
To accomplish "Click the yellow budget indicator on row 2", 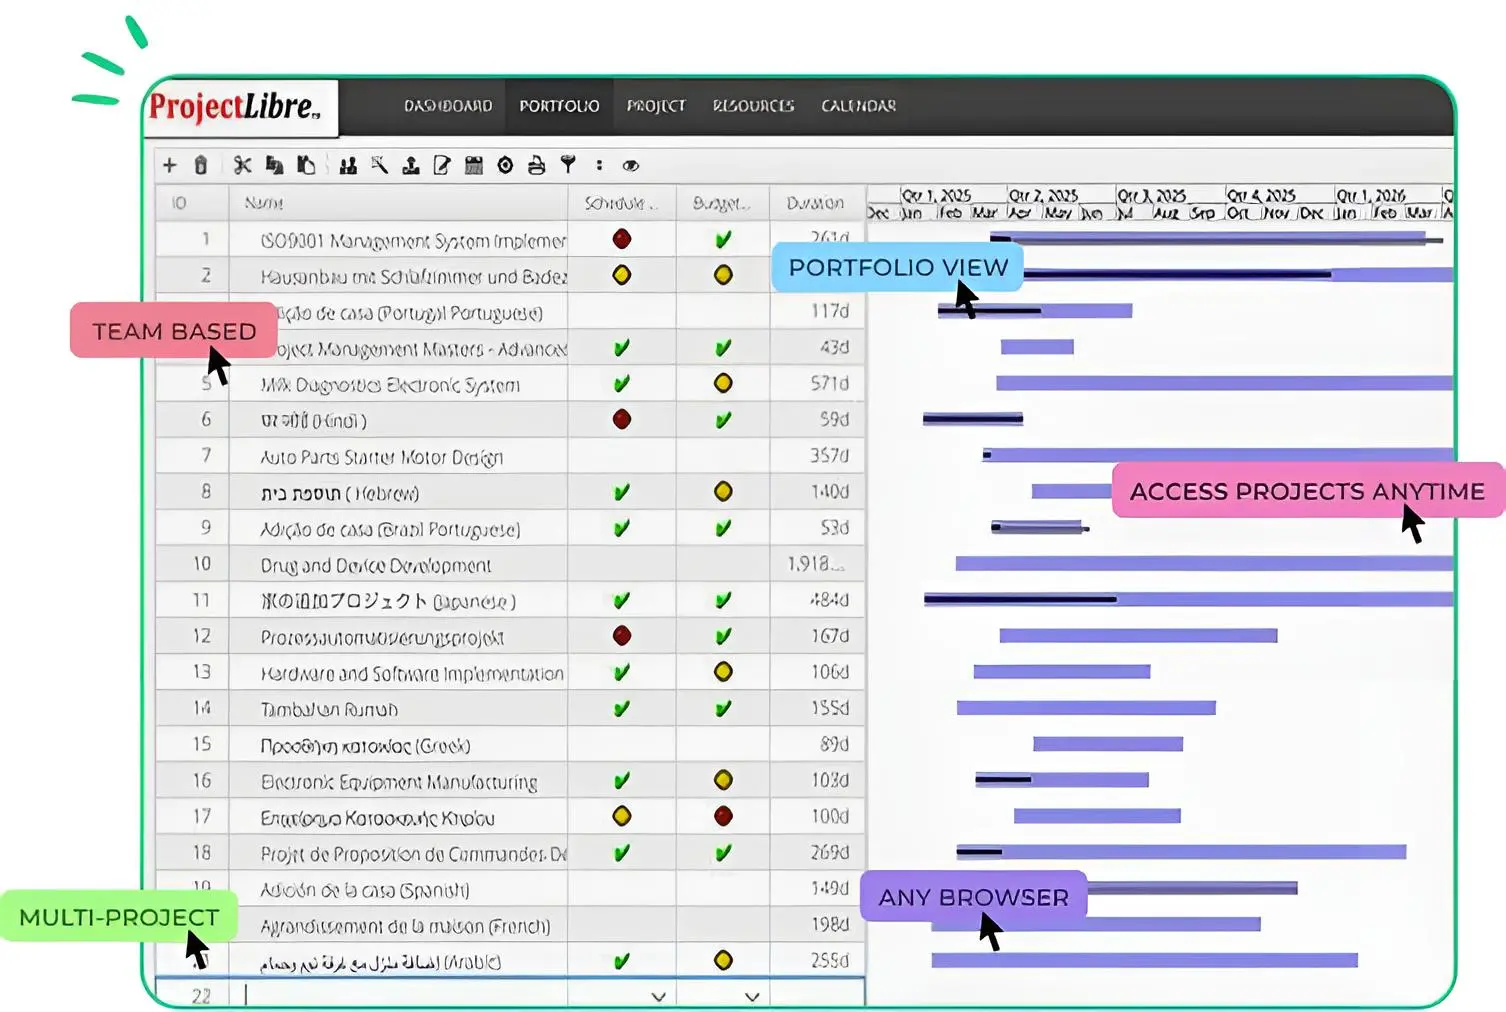I will 722,274.
